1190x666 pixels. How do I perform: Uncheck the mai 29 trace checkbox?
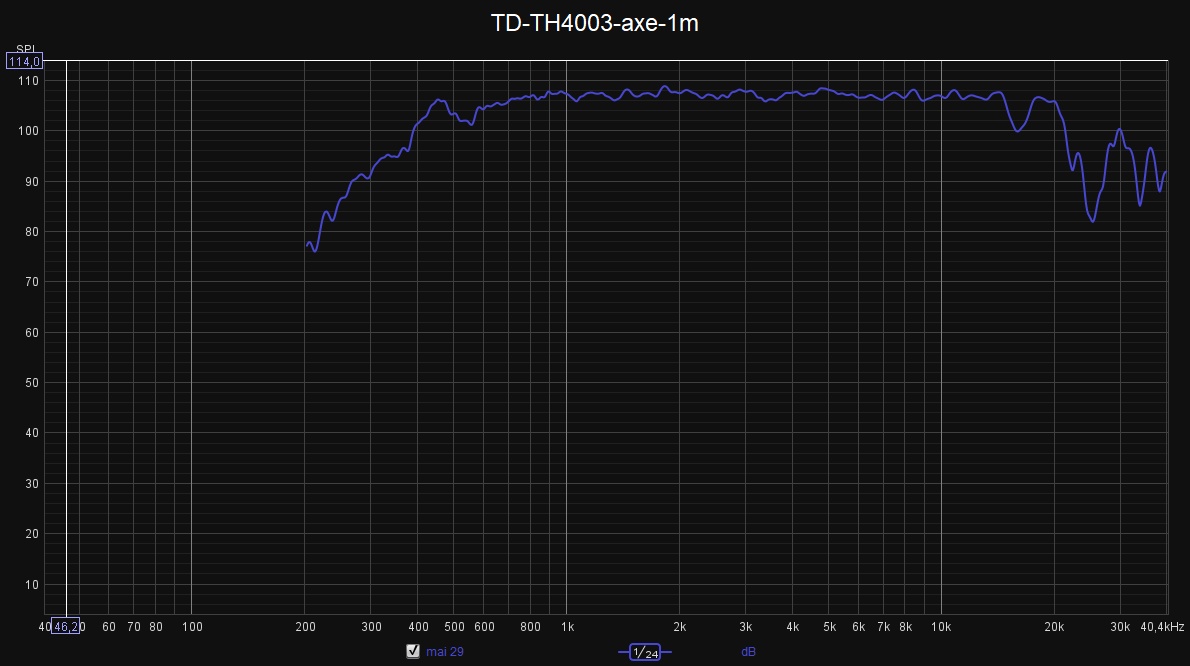click(412, 651)
